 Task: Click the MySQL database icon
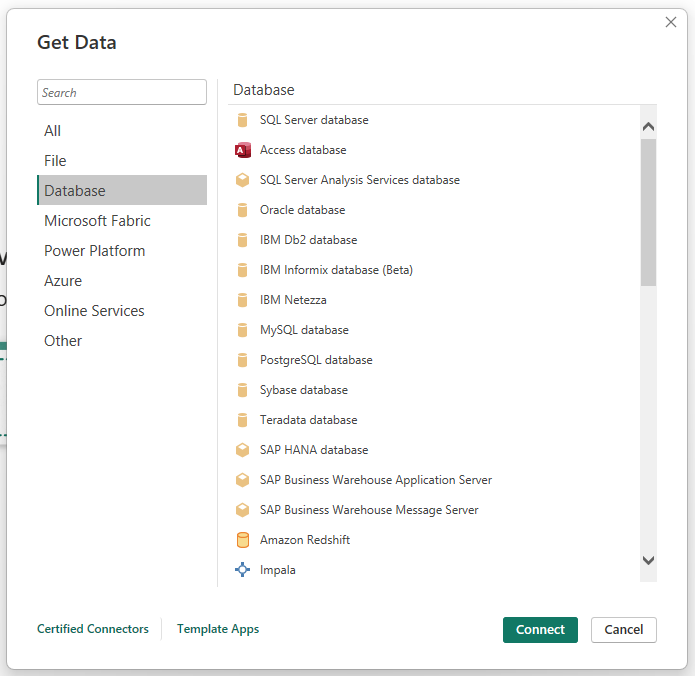[x=242, y=330]
